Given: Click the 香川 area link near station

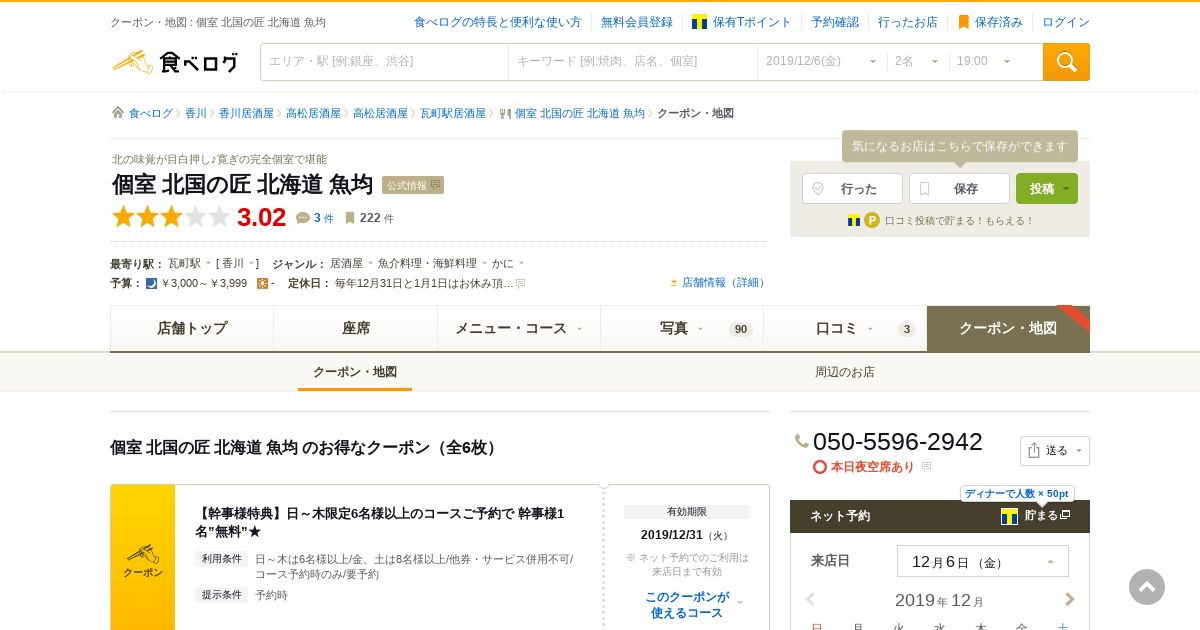Looking at the screenshot, I should click(232, 263).
